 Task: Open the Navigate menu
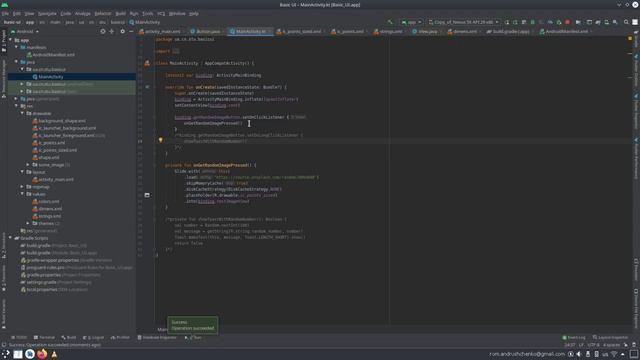47,13
